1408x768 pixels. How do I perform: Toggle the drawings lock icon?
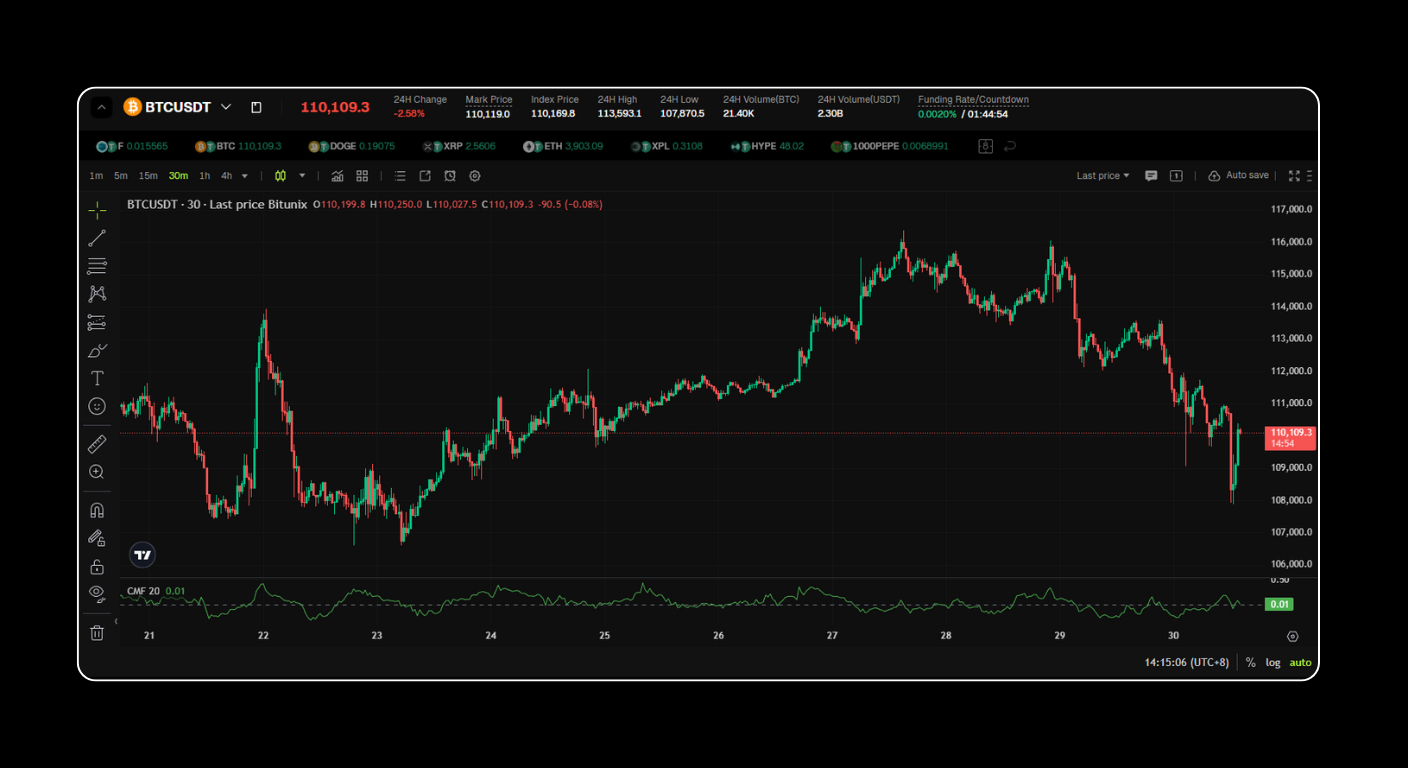[97, 565]
